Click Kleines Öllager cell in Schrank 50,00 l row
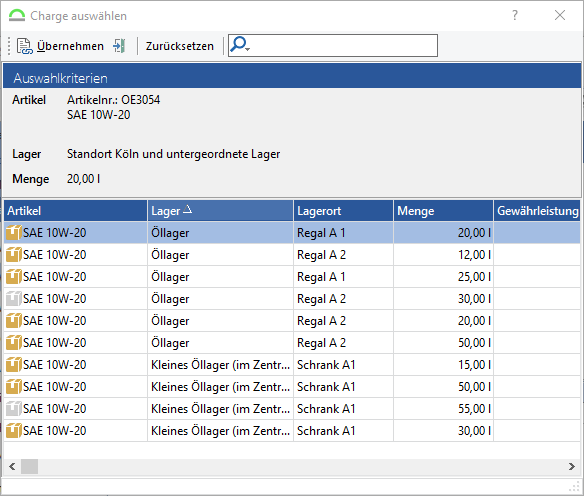 click(x=220, y=387)
